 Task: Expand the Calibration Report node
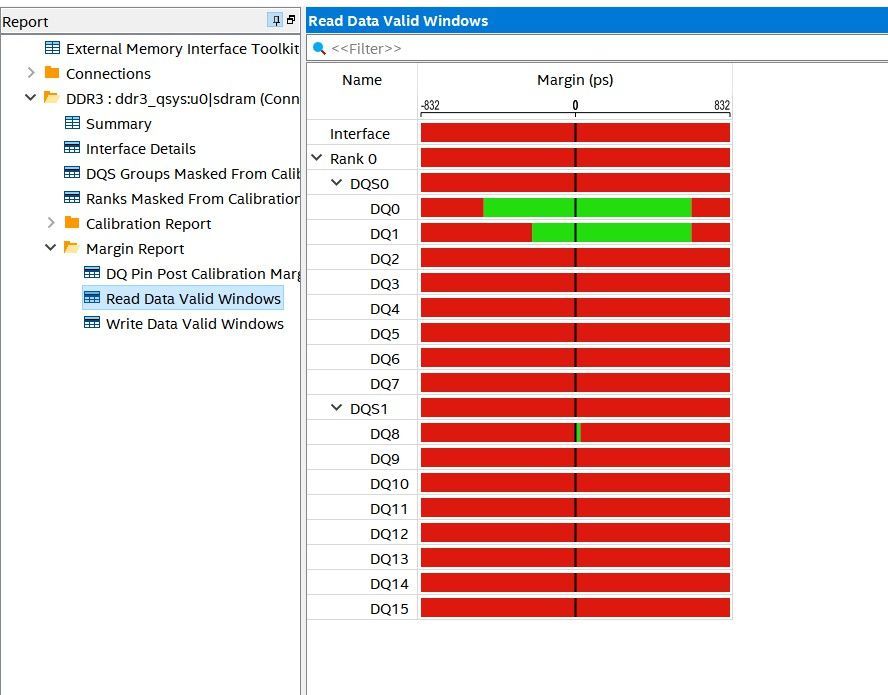point(51,223)
